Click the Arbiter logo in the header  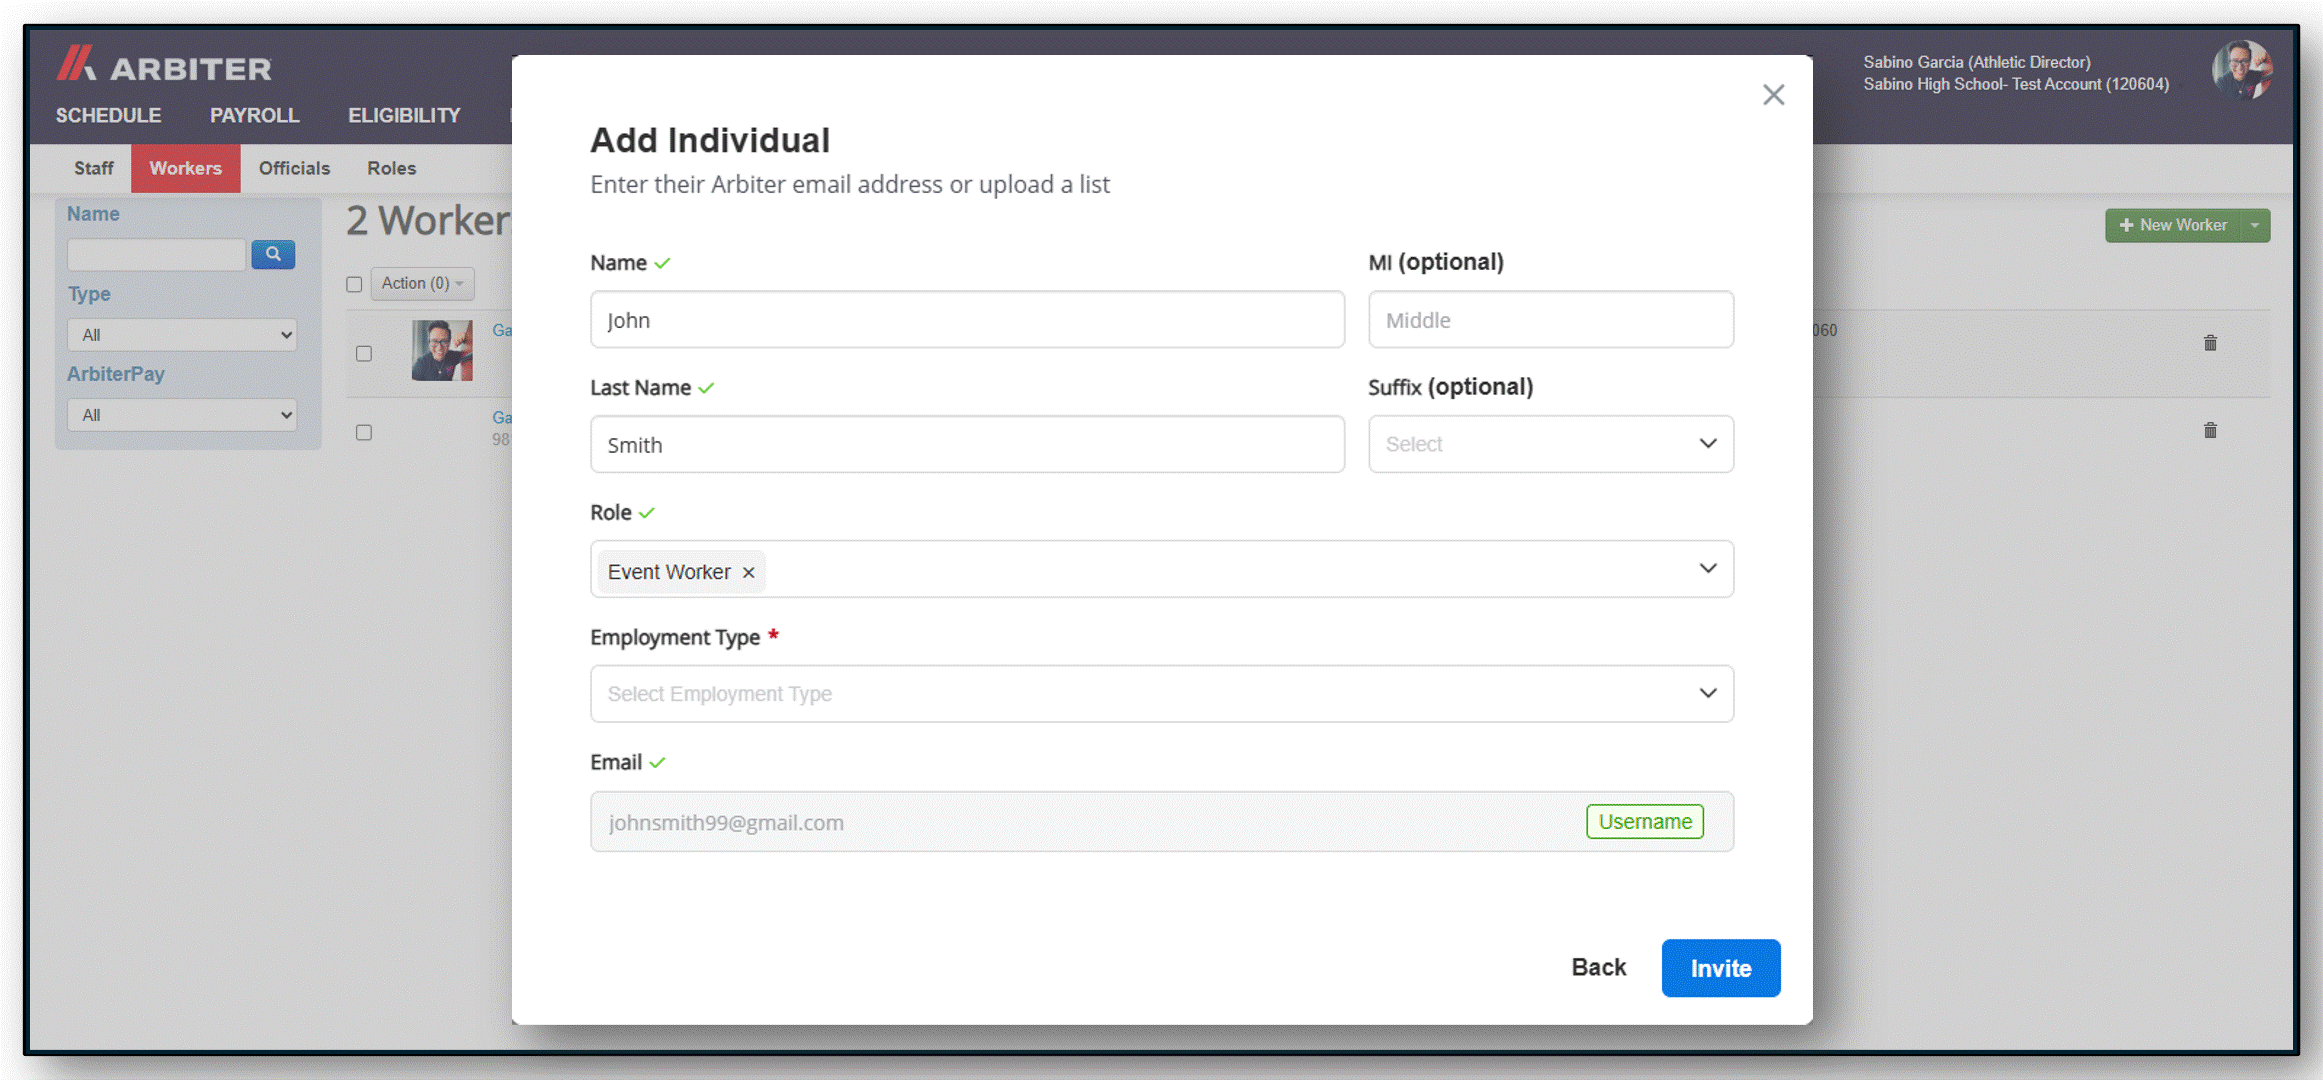[x=164, y=65]
